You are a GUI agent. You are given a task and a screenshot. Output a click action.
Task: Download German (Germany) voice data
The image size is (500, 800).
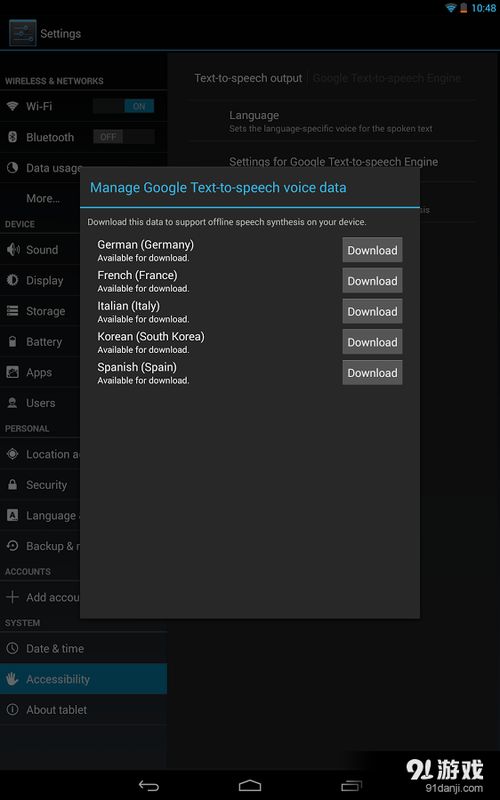pyautogui.click(x=372, y=250)
